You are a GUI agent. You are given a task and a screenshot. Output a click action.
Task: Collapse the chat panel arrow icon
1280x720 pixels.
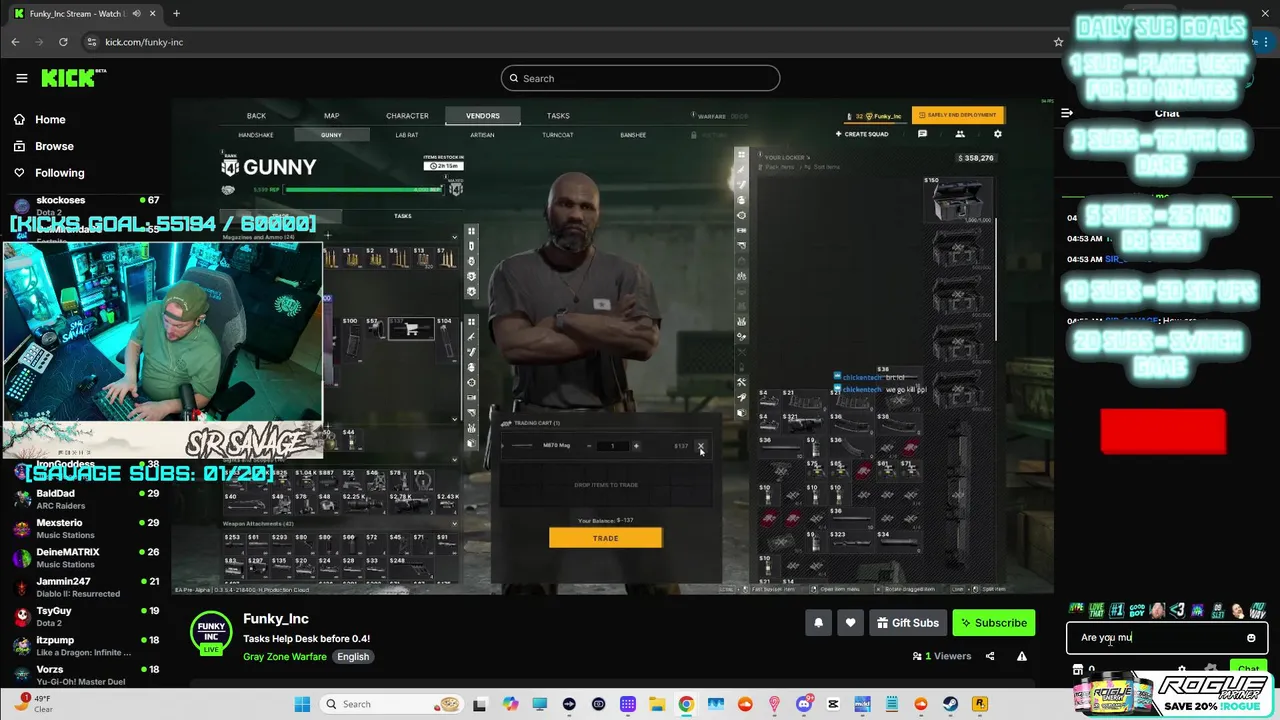pos(1067,113)
